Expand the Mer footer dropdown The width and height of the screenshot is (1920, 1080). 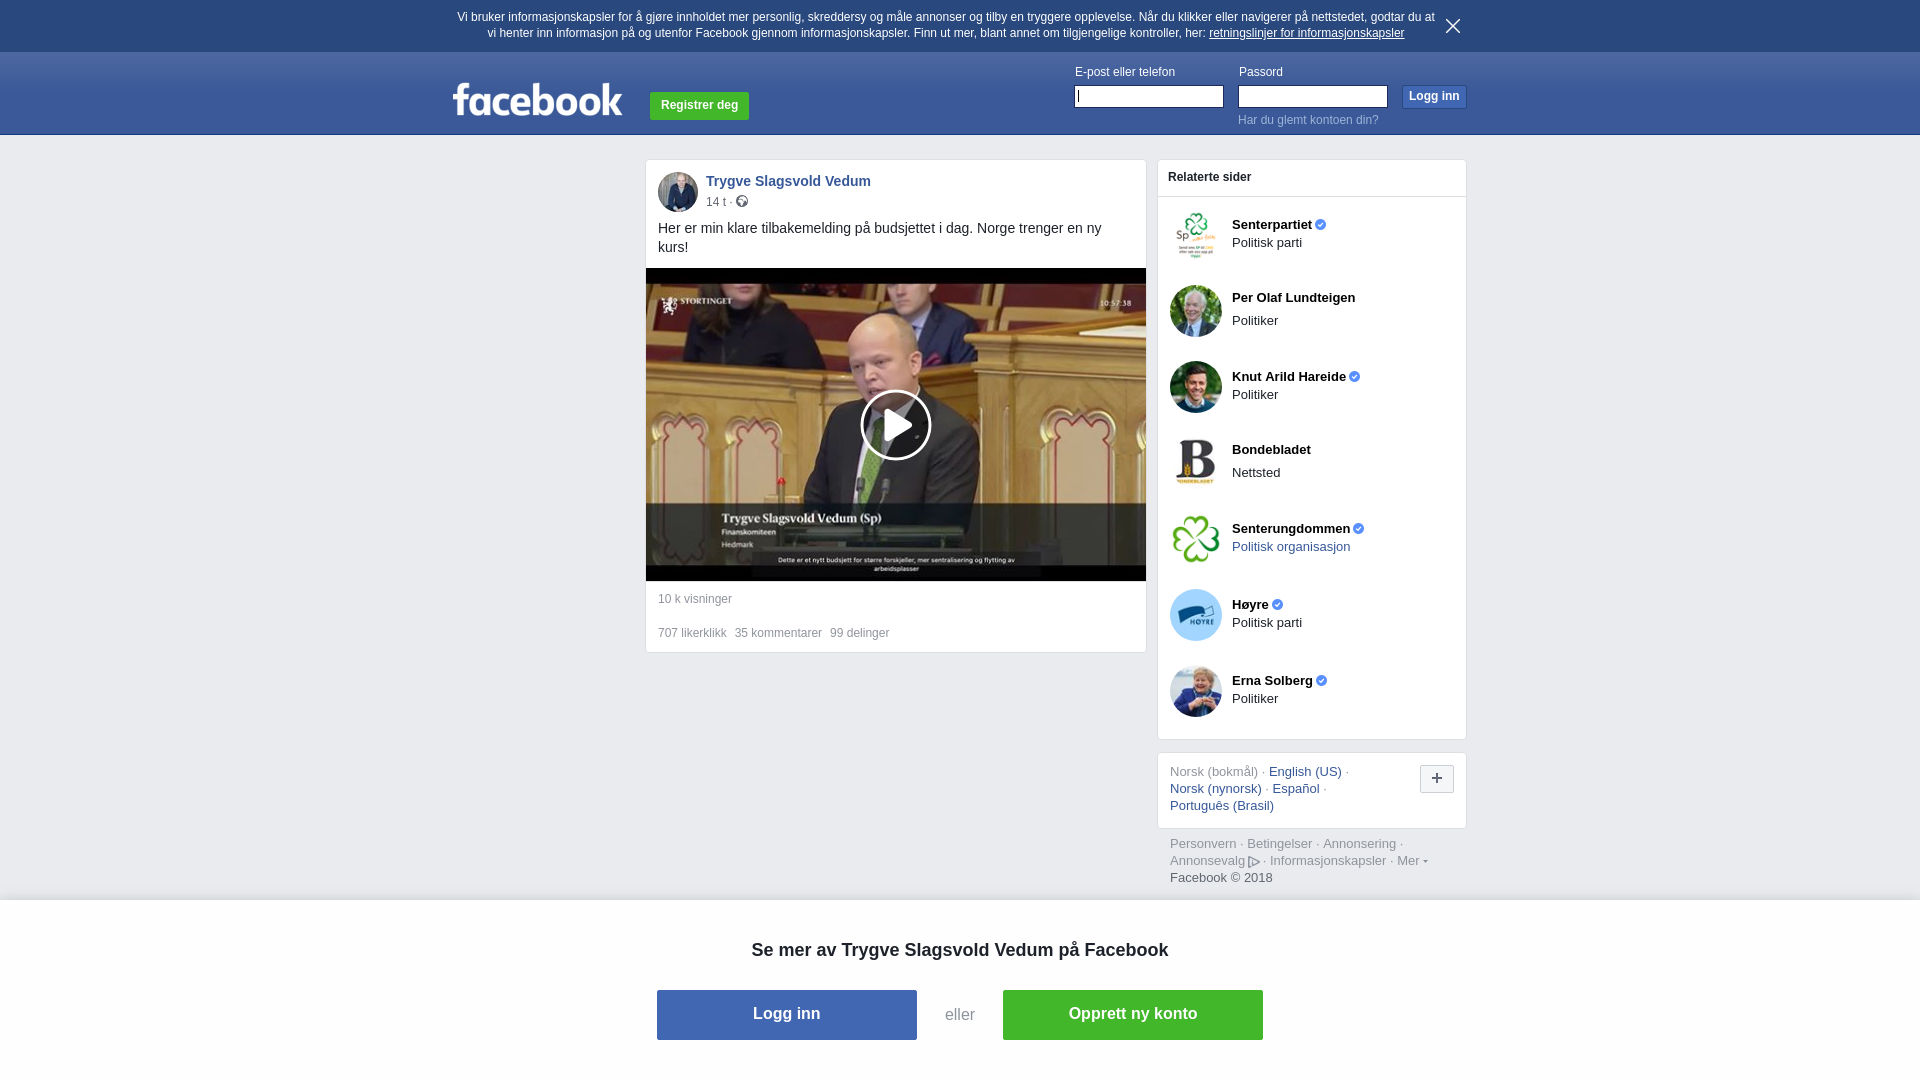coord(1412,861)
